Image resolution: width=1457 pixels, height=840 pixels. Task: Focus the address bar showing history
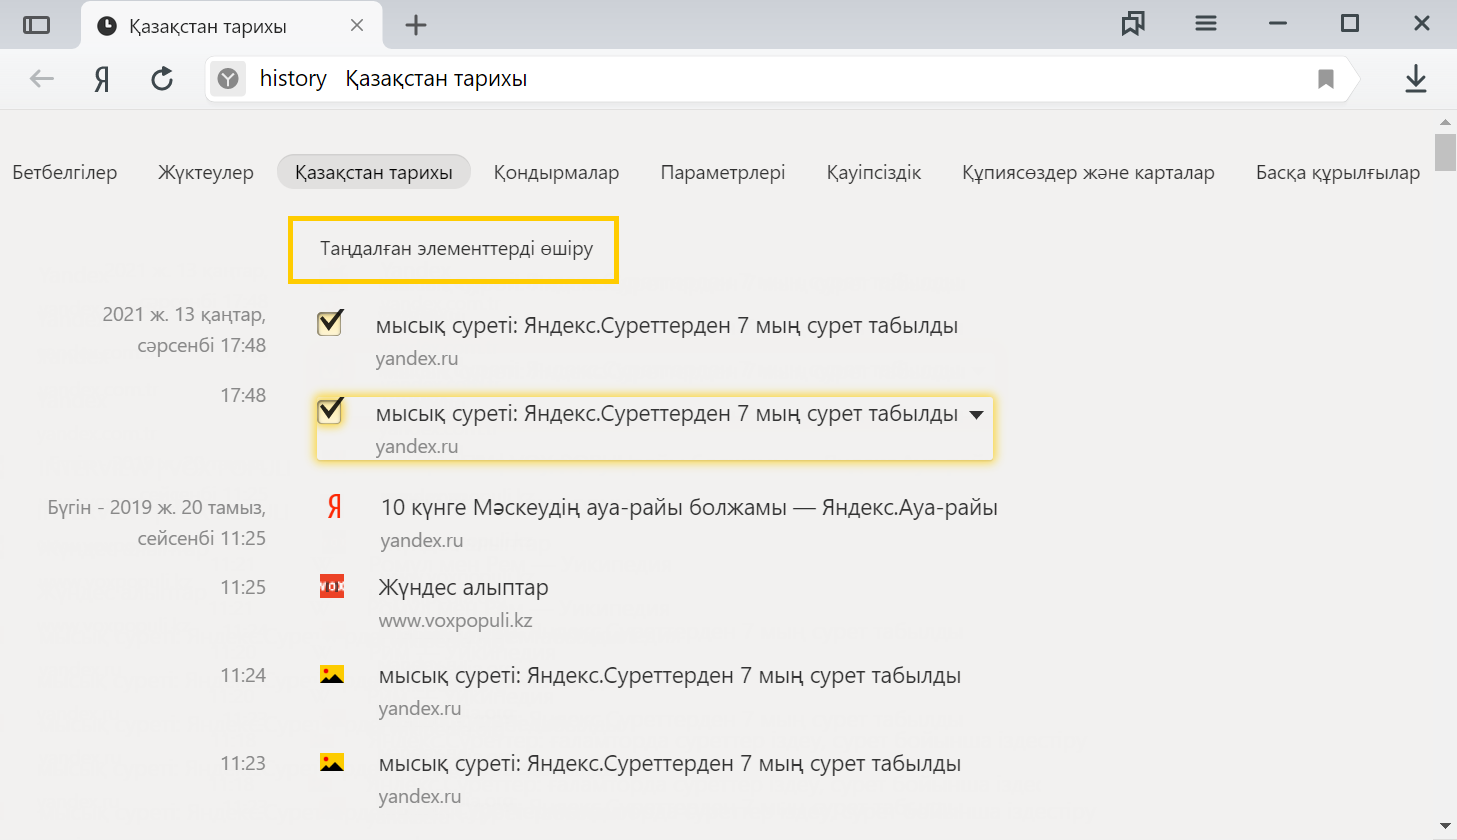(x=780, y=79)
